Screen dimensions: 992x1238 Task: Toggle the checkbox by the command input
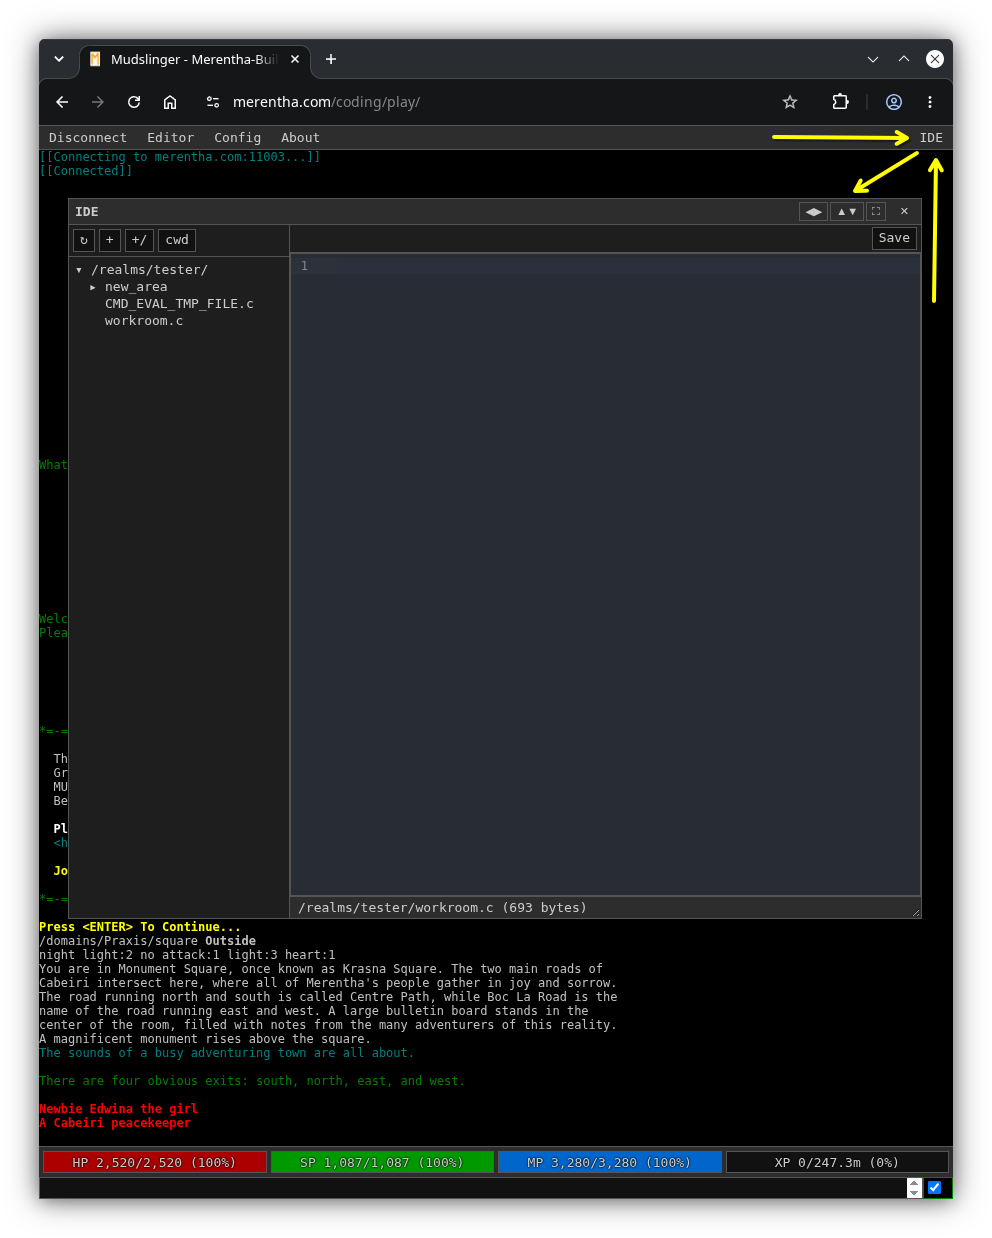click(934, 1188)
